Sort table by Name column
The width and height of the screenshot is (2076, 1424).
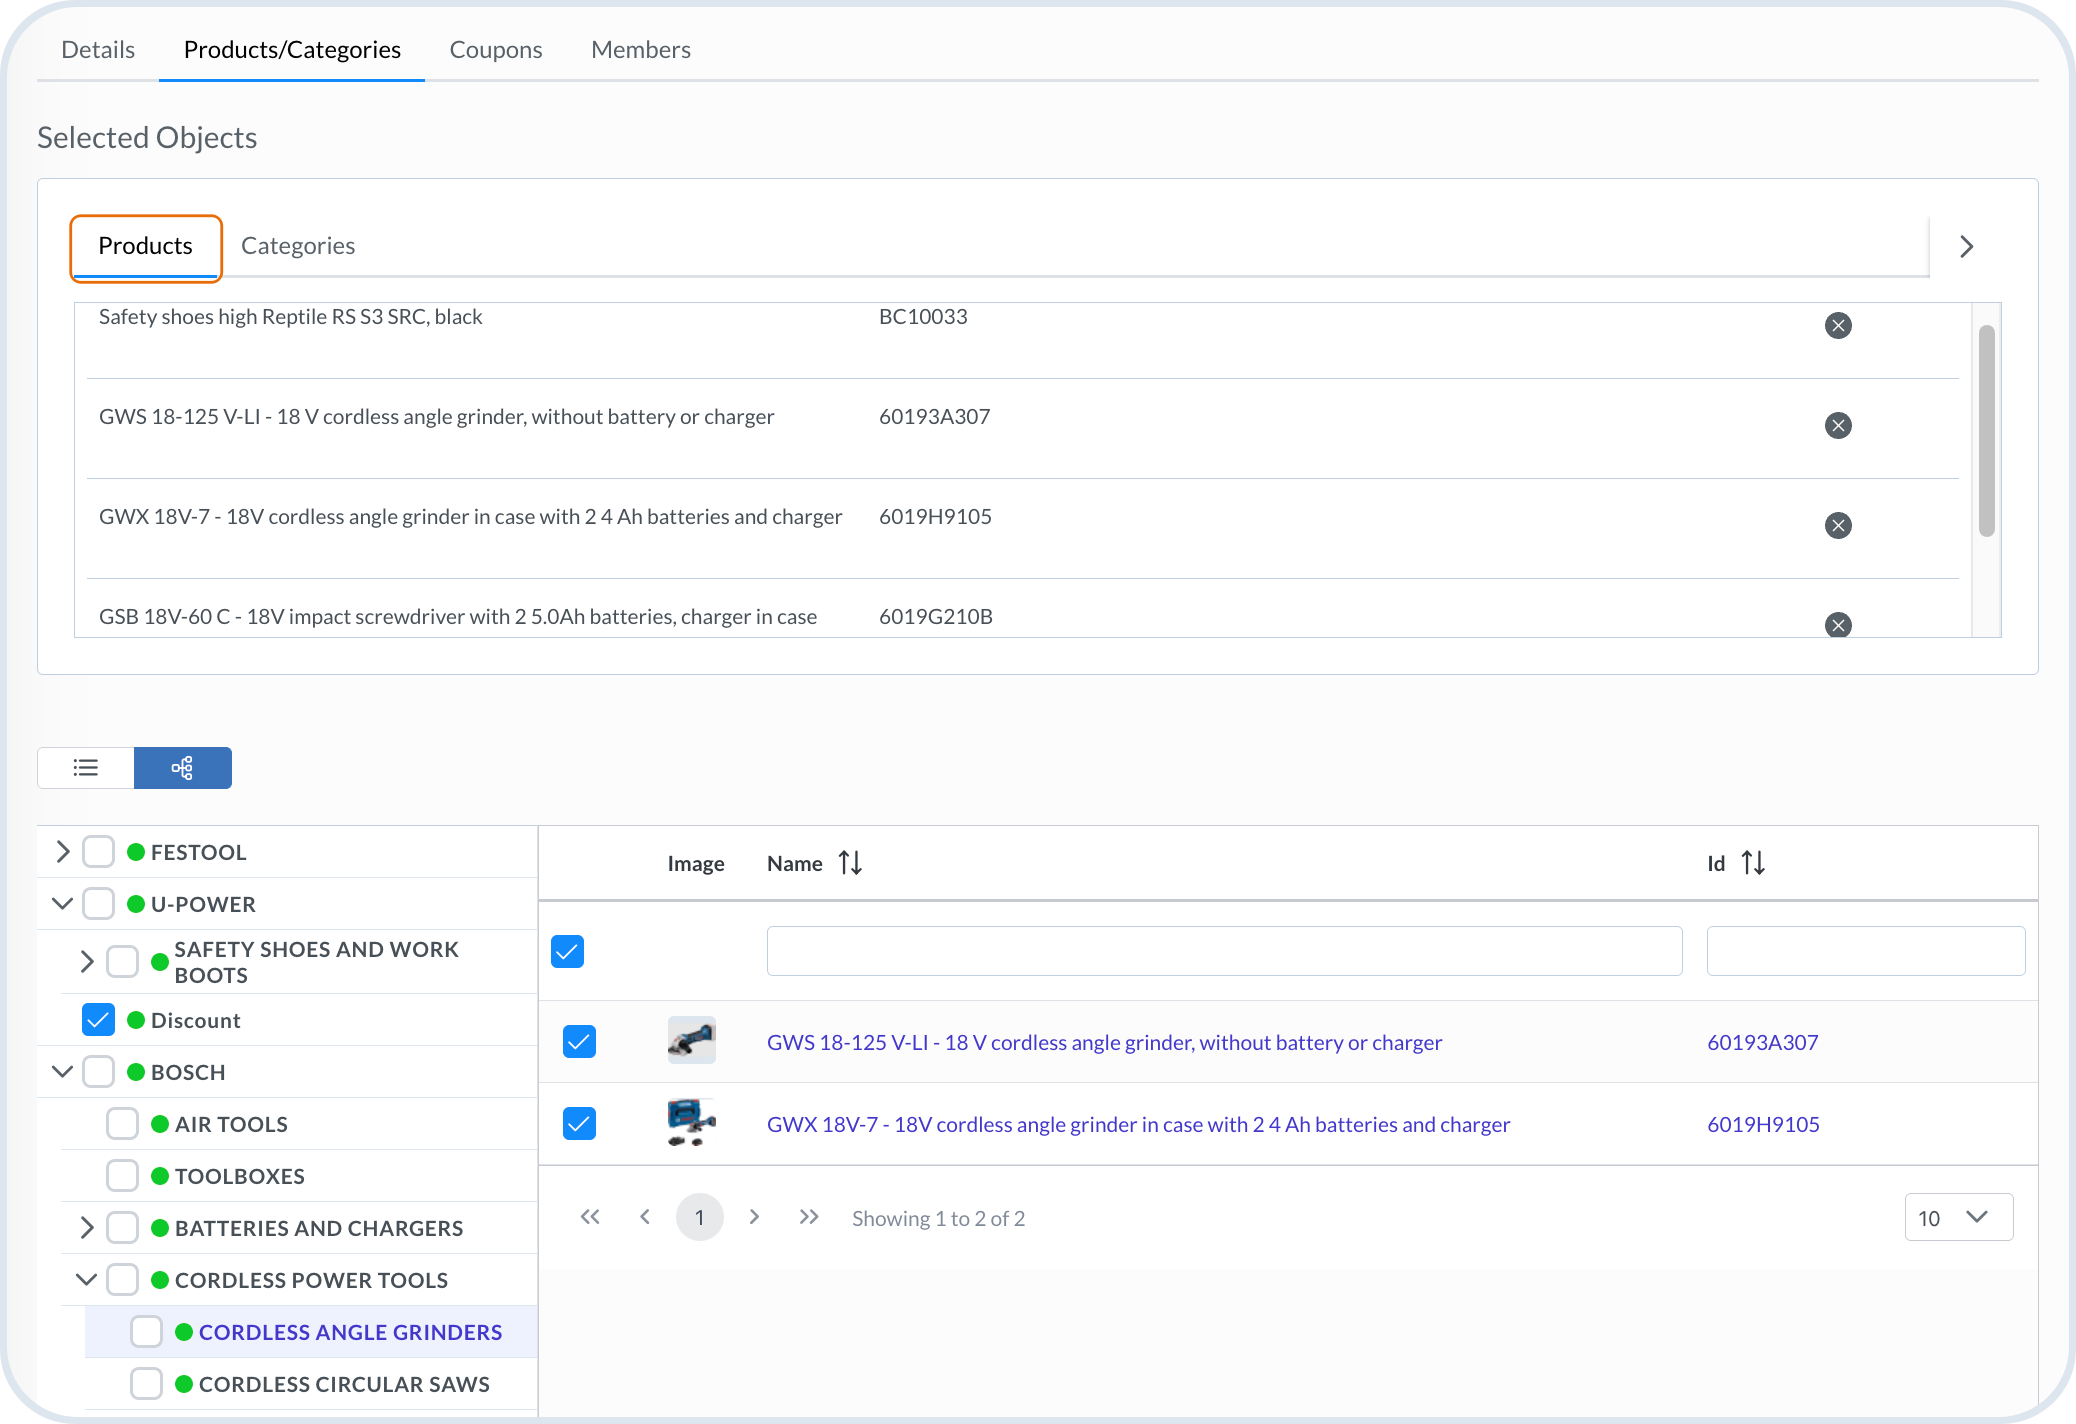[850, 863]
